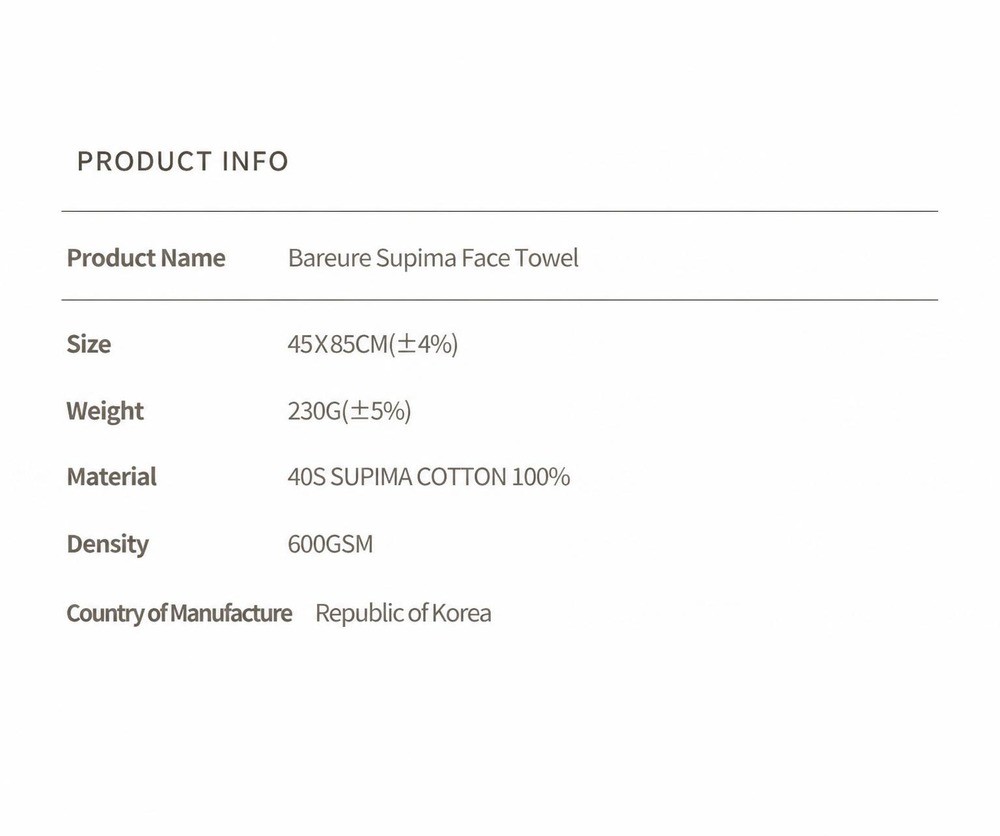Click Republic of Korea text

[403, 613]
